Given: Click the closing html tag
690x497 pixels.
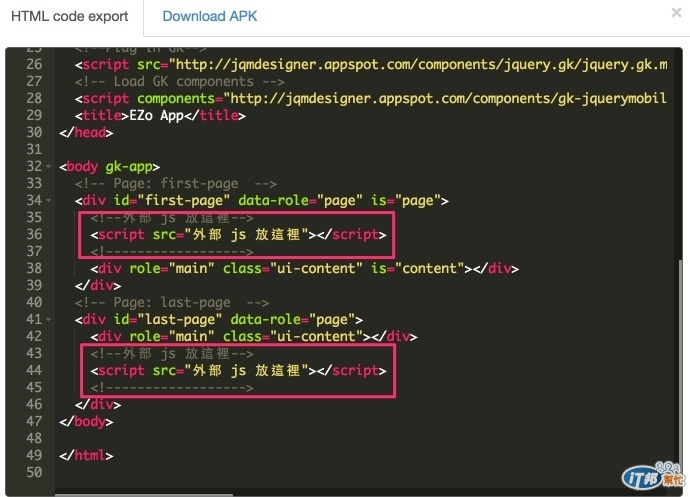Looking at the screenshot, I should [86, 455].
